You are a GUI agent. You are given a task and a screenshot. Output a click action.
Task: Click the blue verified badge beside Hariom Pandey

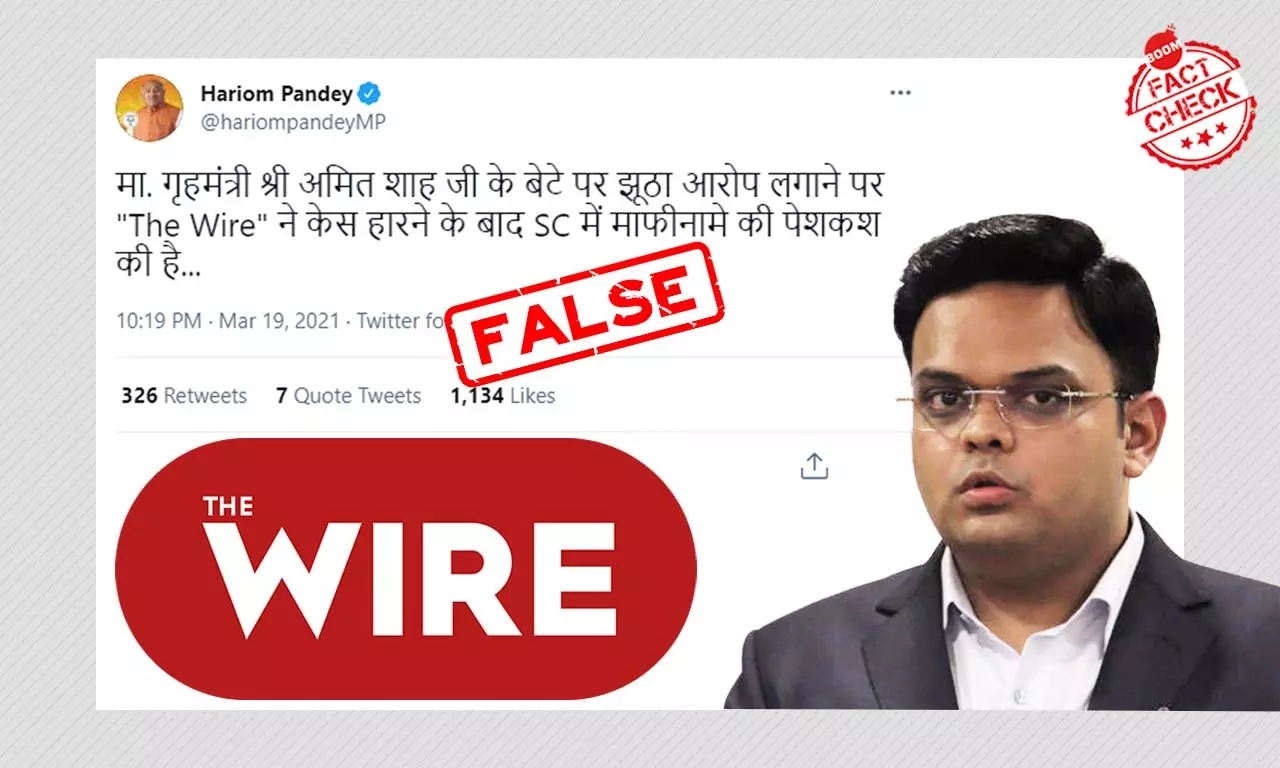point(370,94)
